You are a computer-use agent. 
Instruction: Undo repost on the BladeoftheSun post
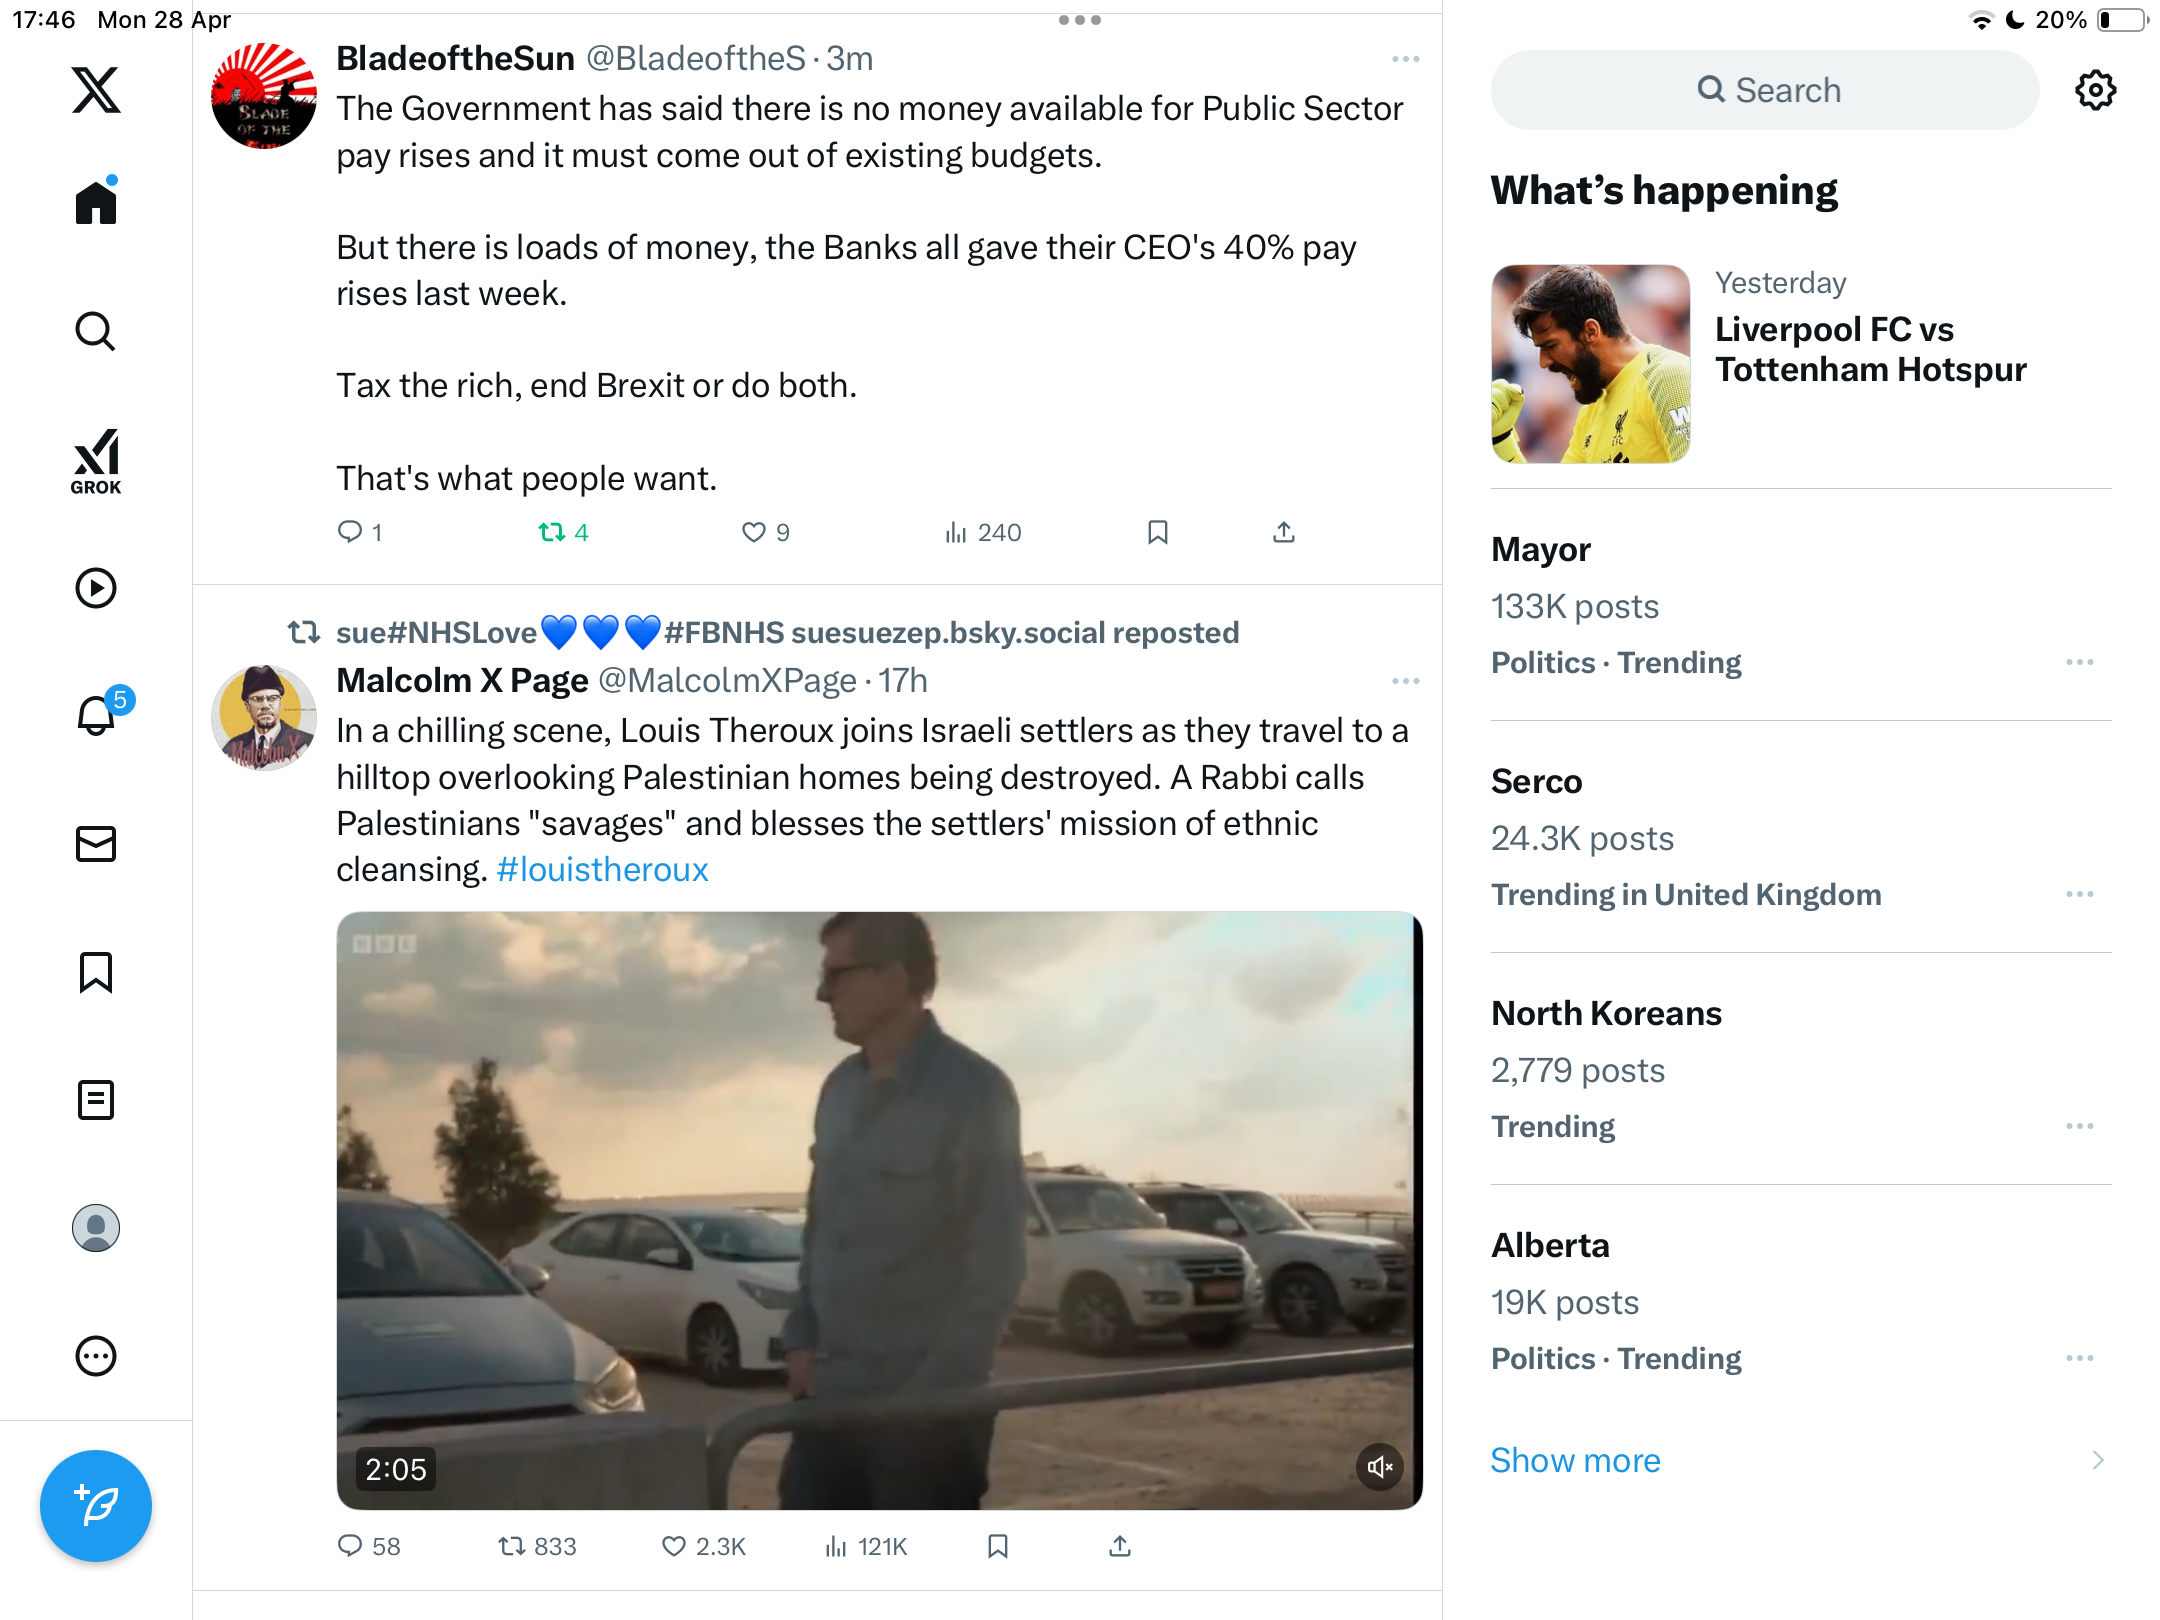[563, 532]
